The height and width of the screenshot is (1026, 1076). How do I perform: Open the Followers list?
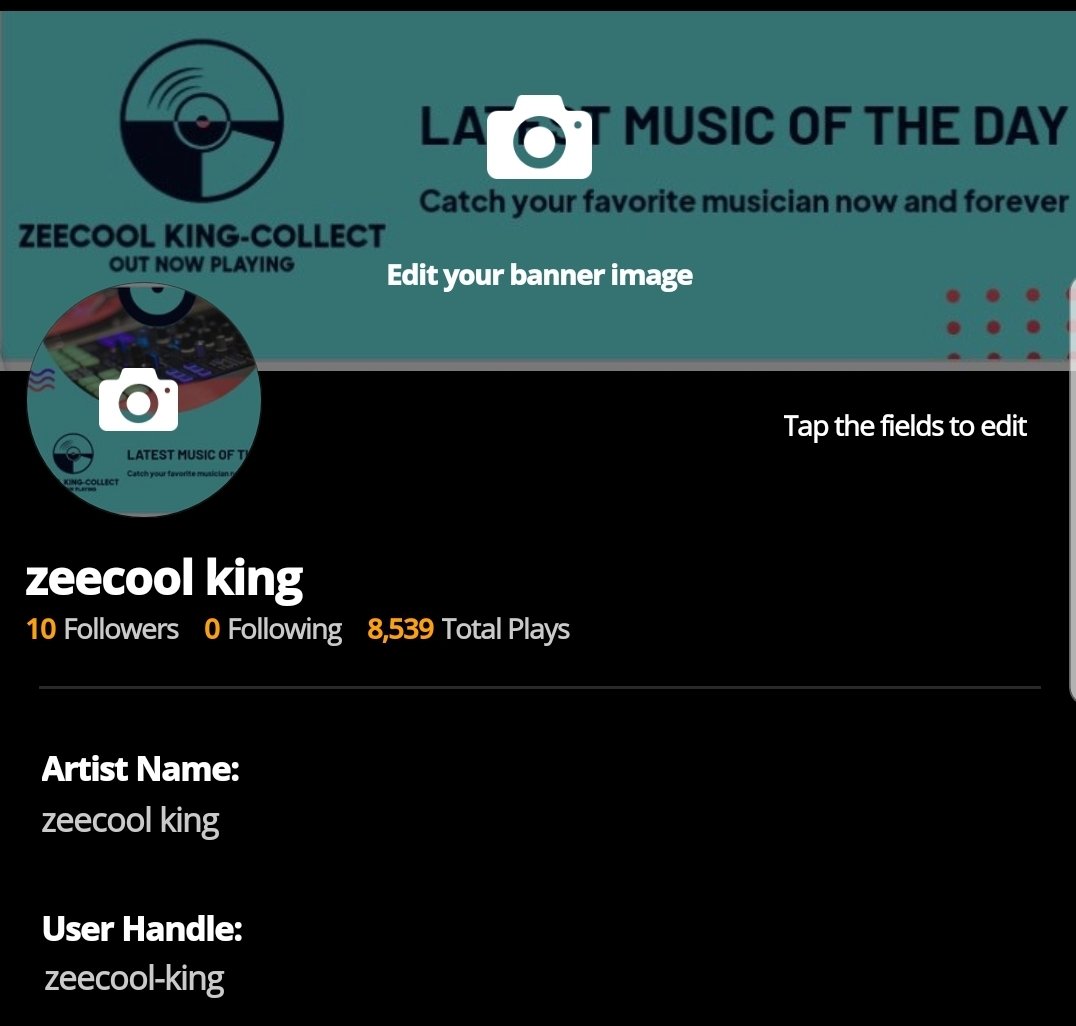102,630
